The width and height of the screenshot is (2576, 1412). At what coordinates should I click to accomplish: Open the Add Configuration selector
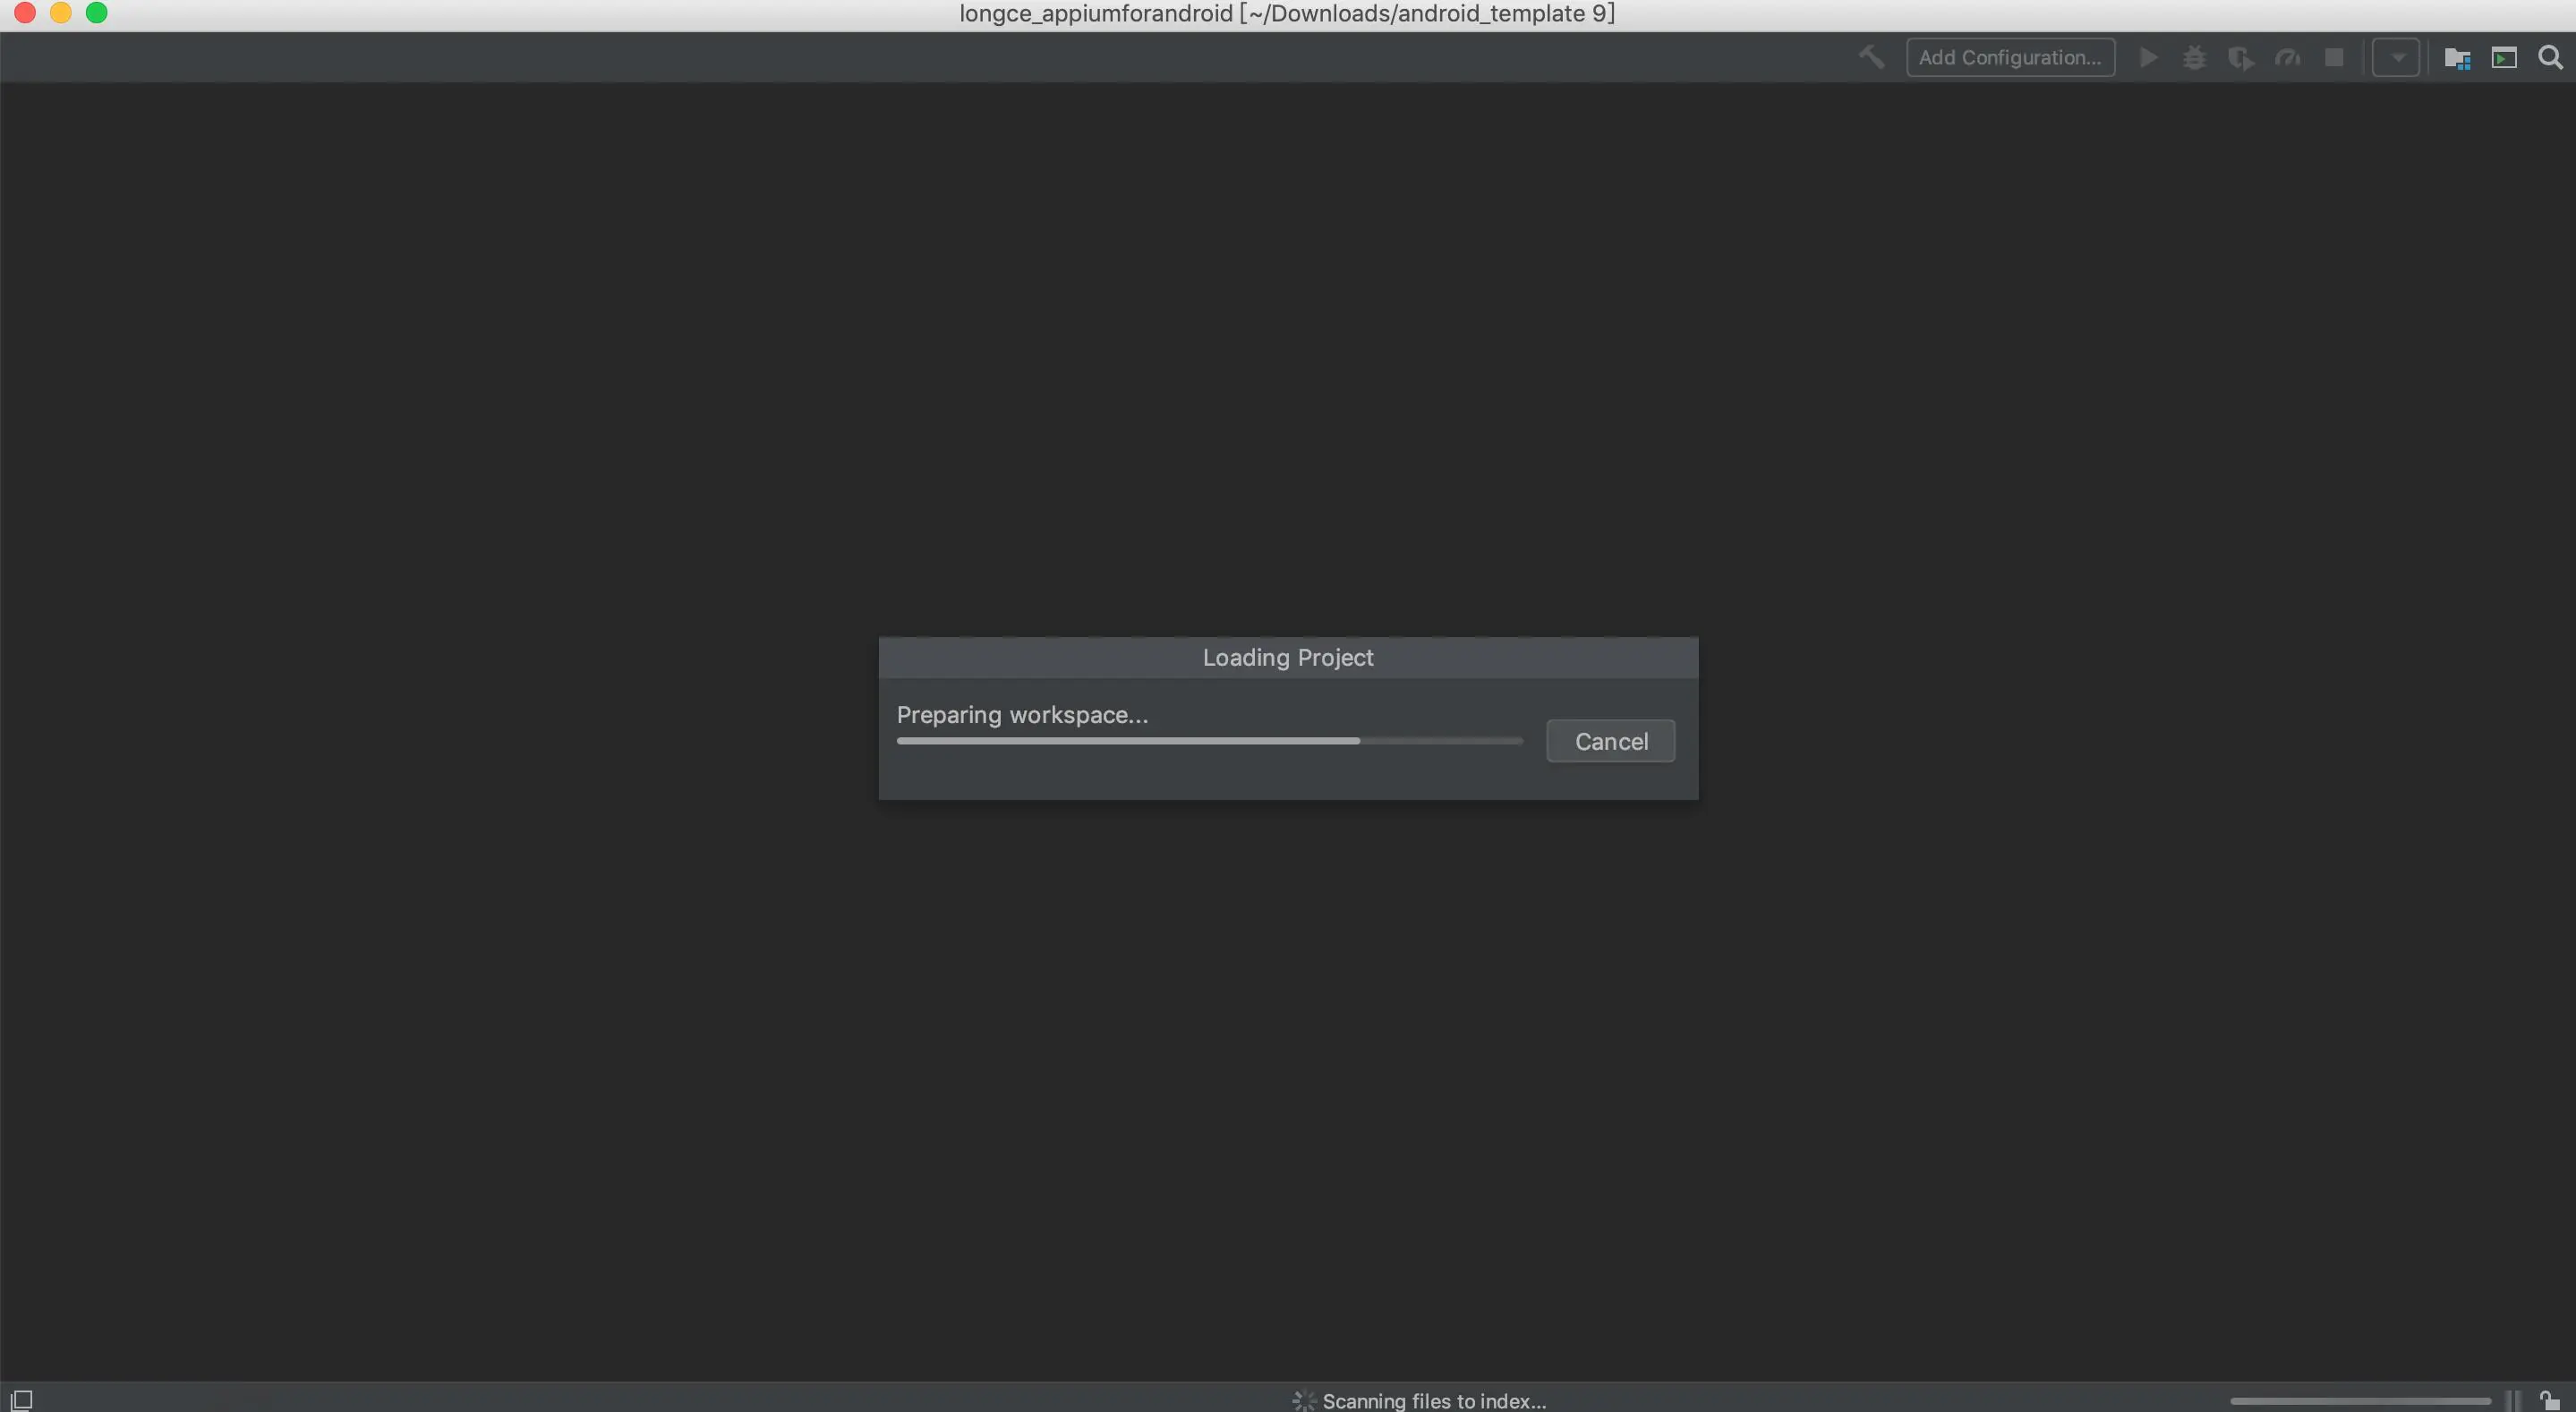tap(2010, 57)
